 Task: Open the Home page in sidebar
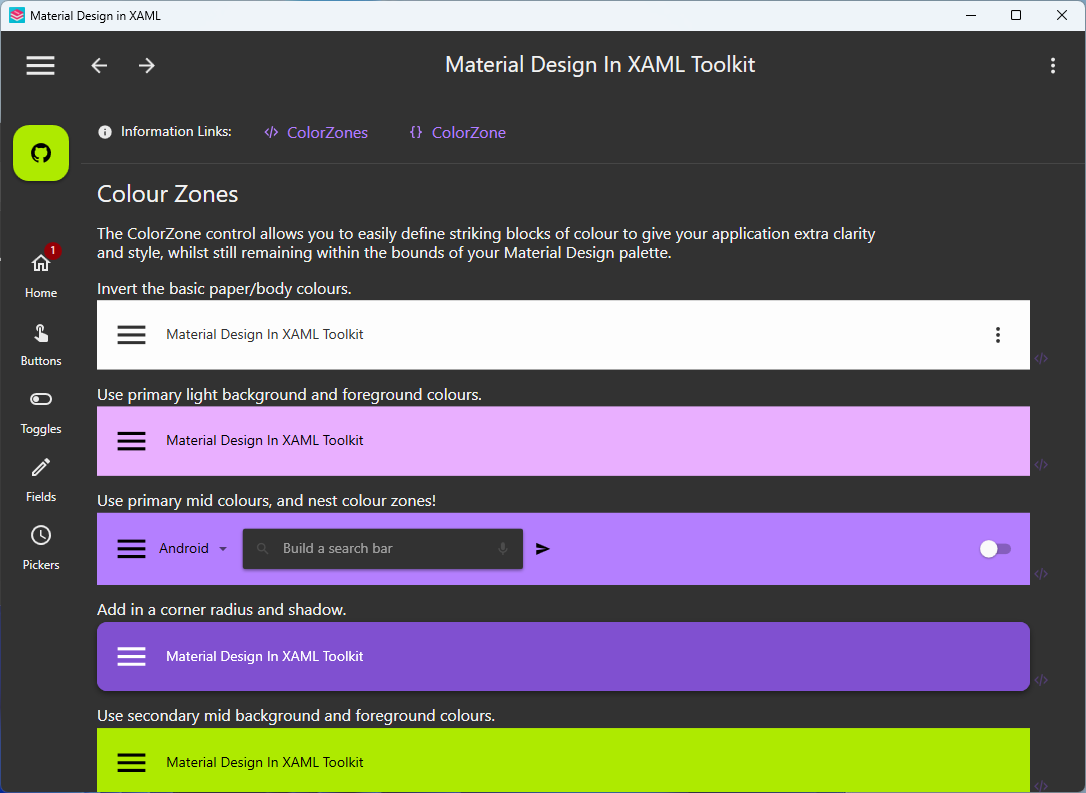pyautogui.click(x=41, y=275)
